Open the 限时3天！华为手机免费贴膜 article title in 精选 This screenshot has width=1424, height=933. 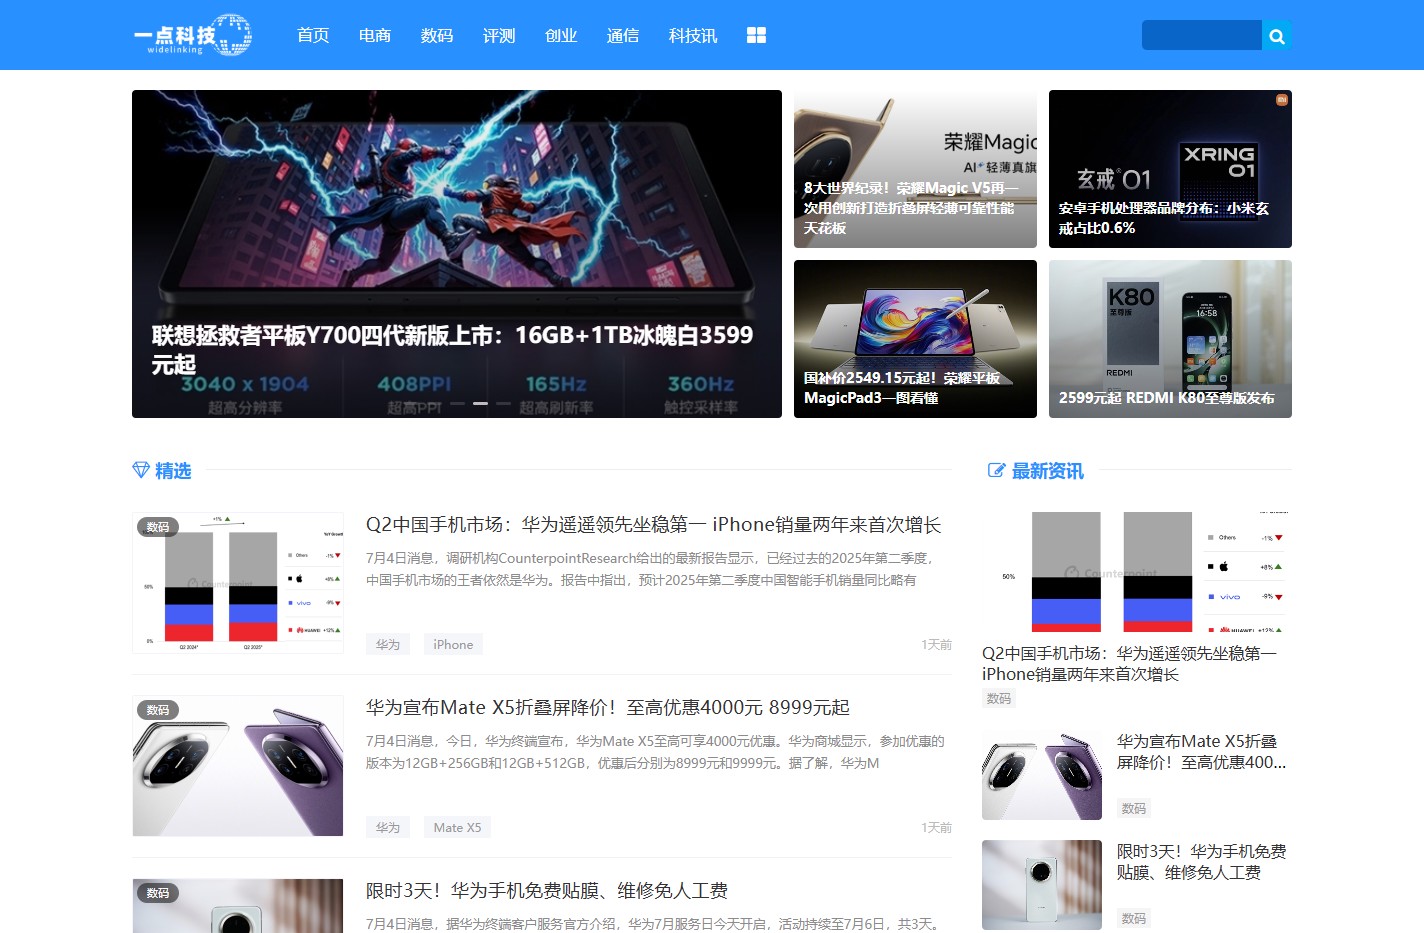[547, 891]
